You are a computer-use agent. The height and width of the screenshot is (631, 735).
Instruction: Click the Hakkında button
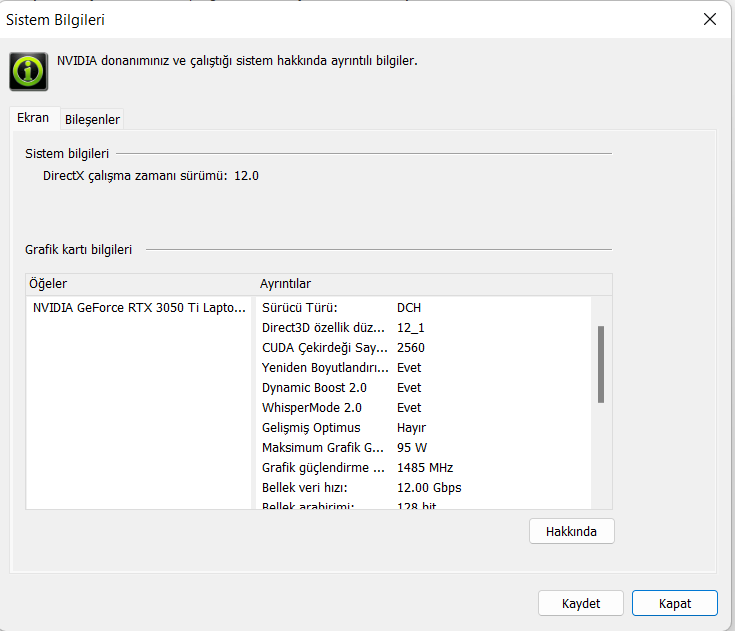(571, 531)
